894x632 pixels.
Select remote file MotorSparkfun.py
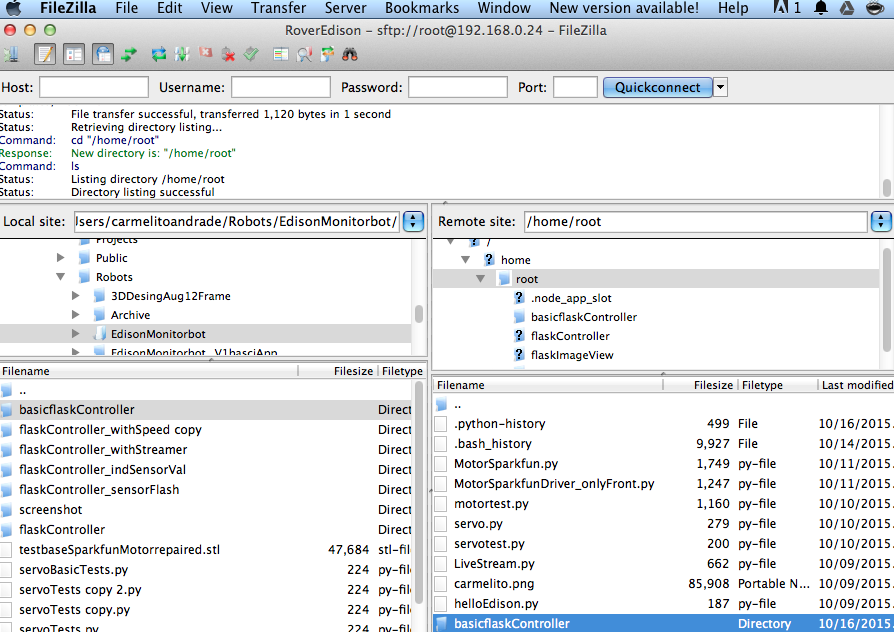click(x=664, y=464)
